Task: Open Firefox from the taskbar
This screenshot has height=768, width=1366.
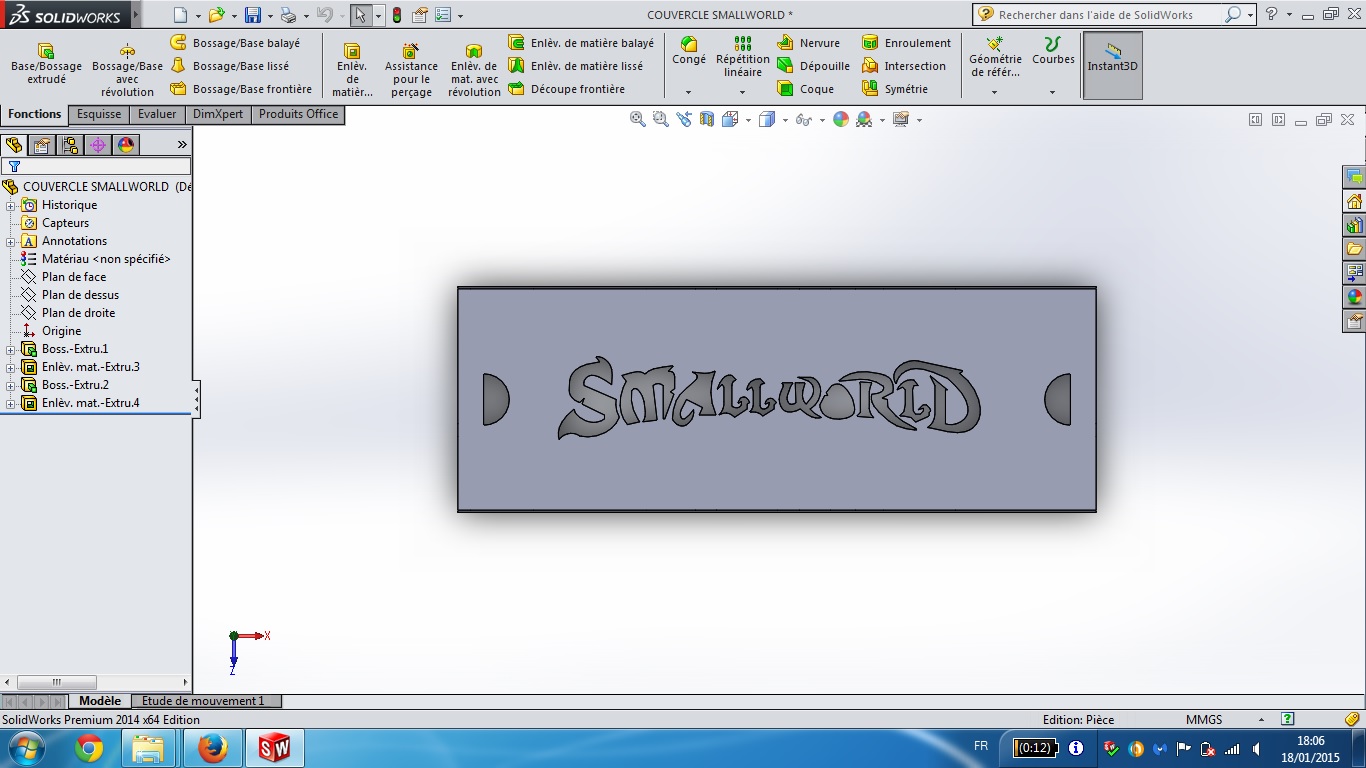Action: [212, 748]
